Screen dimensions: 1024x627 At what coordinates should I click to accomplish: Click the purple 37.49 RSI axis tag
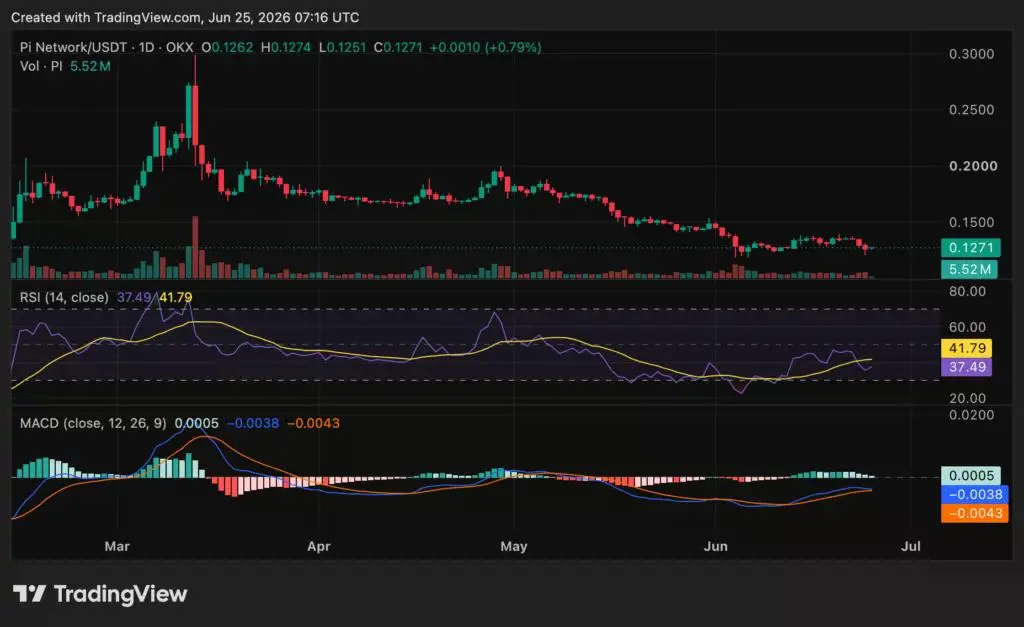pos(967,367)
